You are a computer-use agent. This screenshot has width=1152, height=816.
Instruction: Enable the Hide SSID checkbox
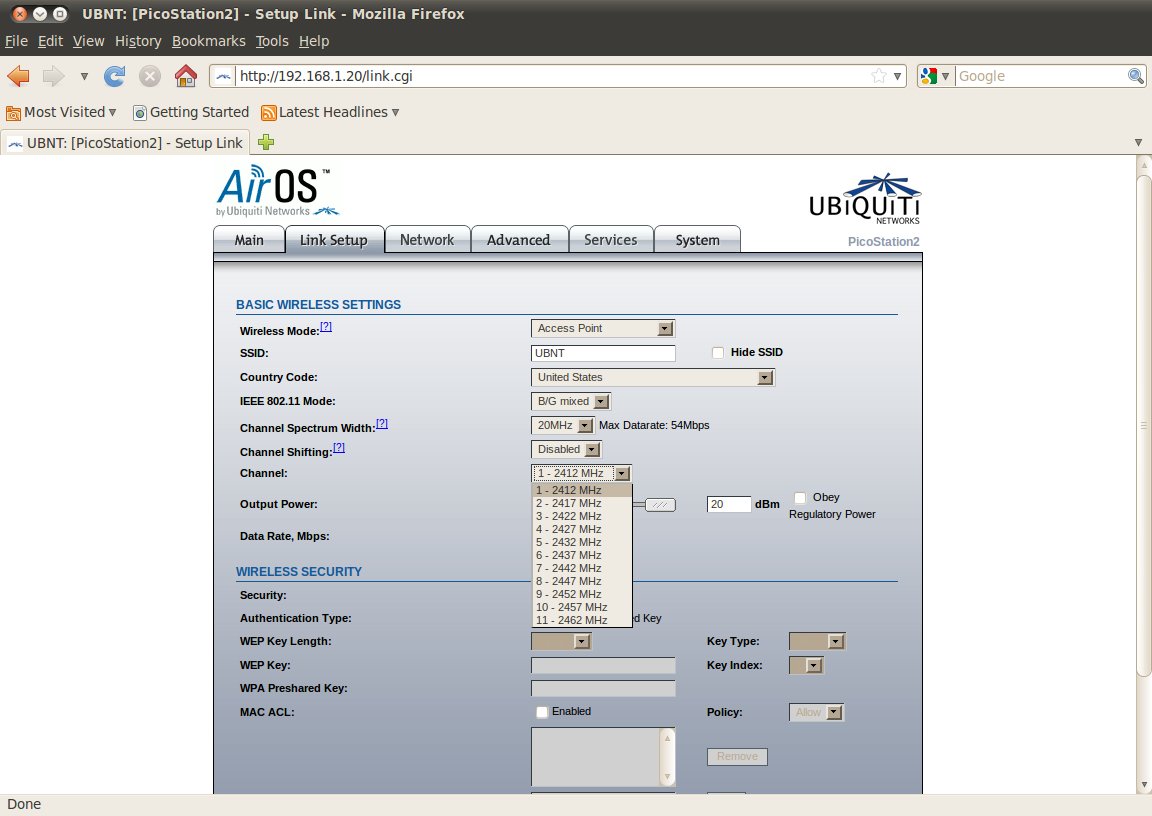tap(717, 352)
